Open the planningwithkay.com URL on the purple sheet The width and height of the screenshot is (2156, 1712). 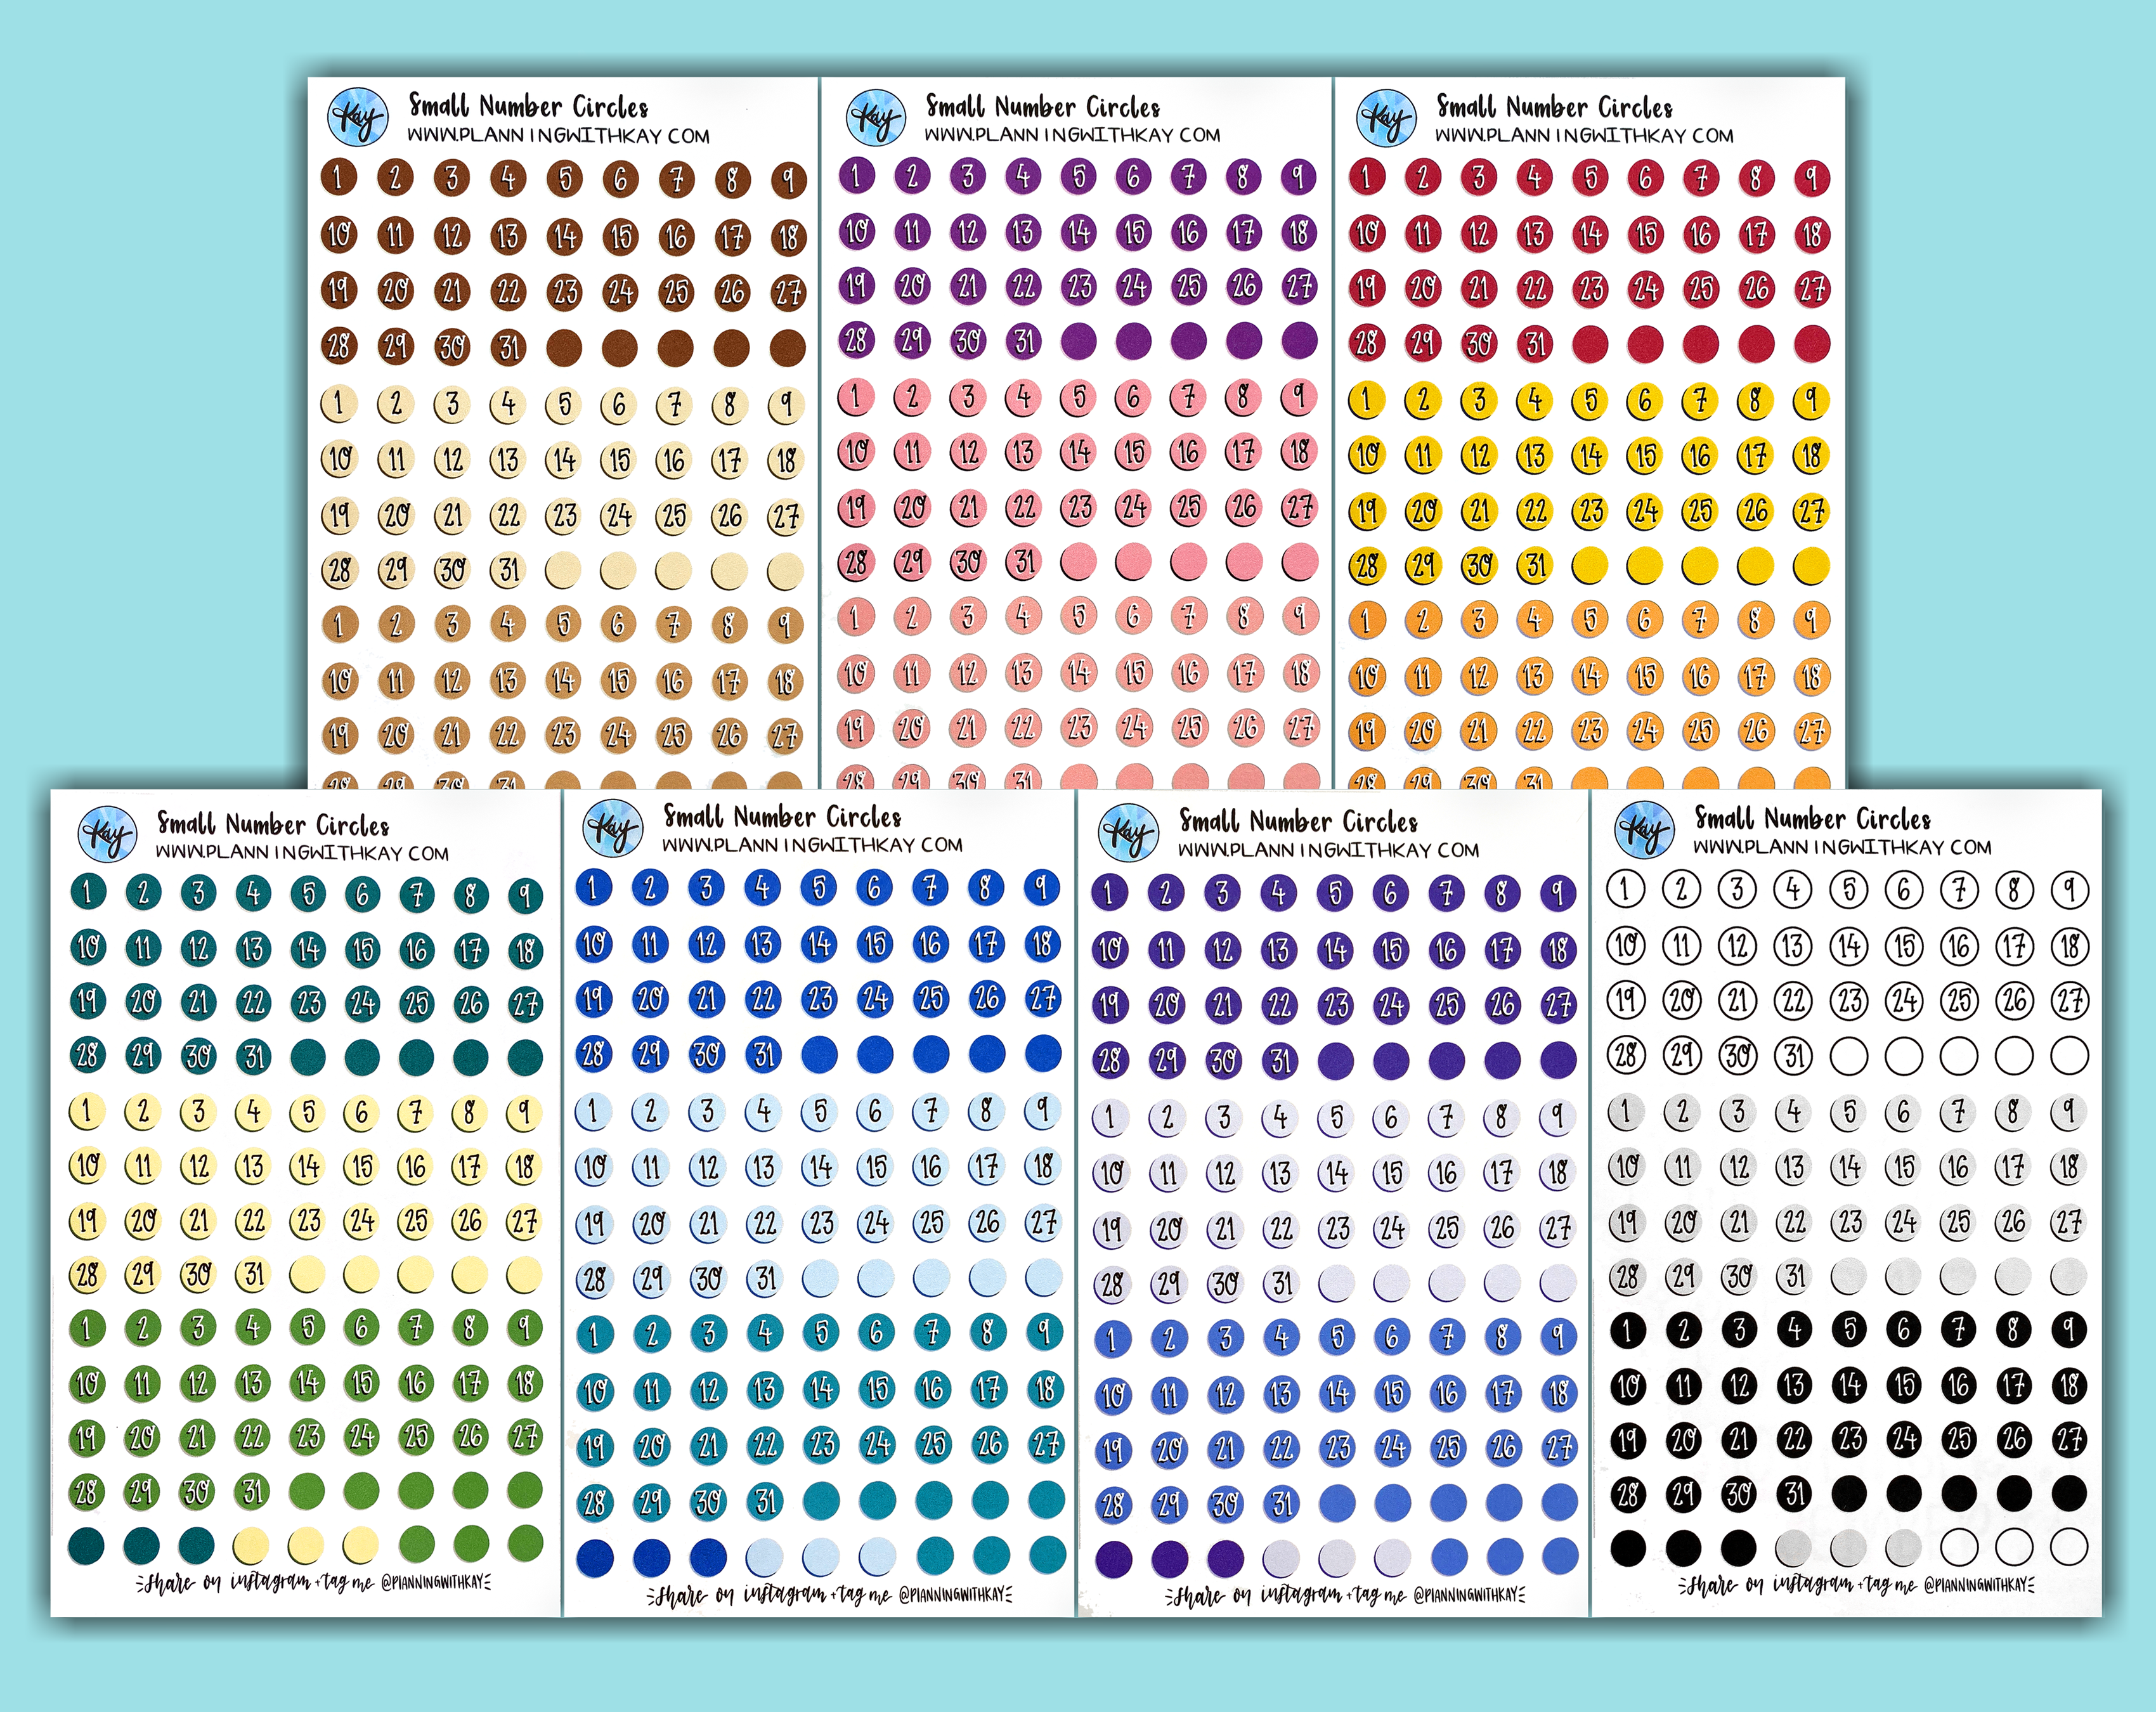tap(1072, 135)
